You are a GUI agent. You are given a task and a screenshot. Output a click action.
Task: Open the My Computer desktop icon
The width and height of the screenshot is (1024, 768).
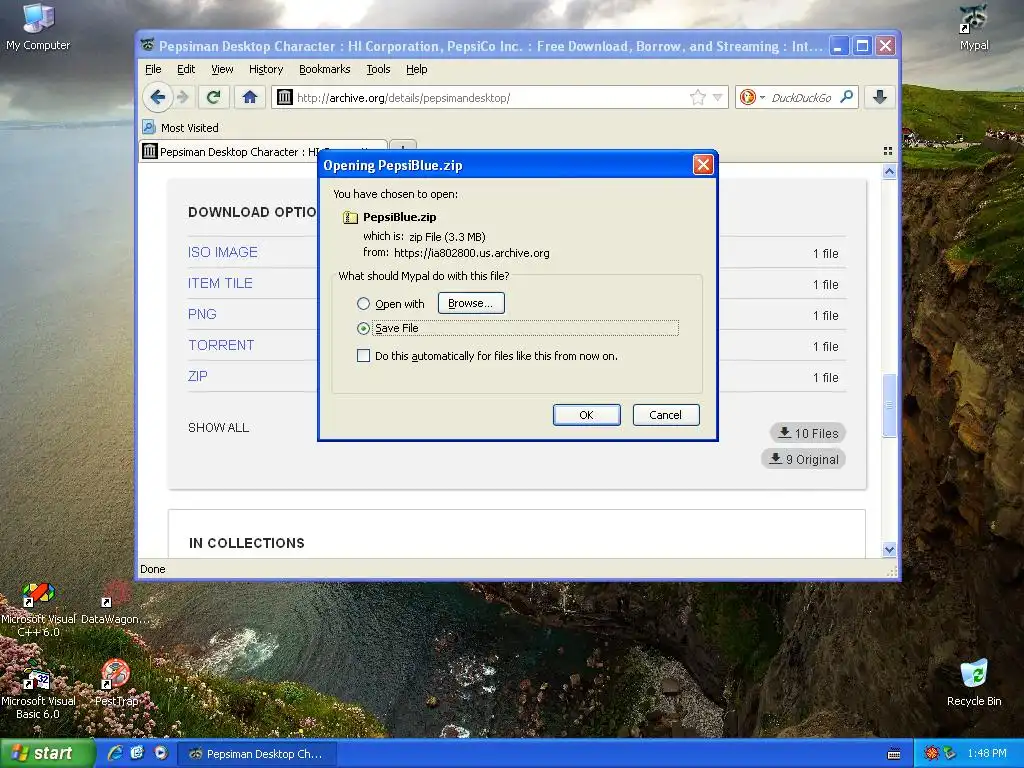[38, 27]
